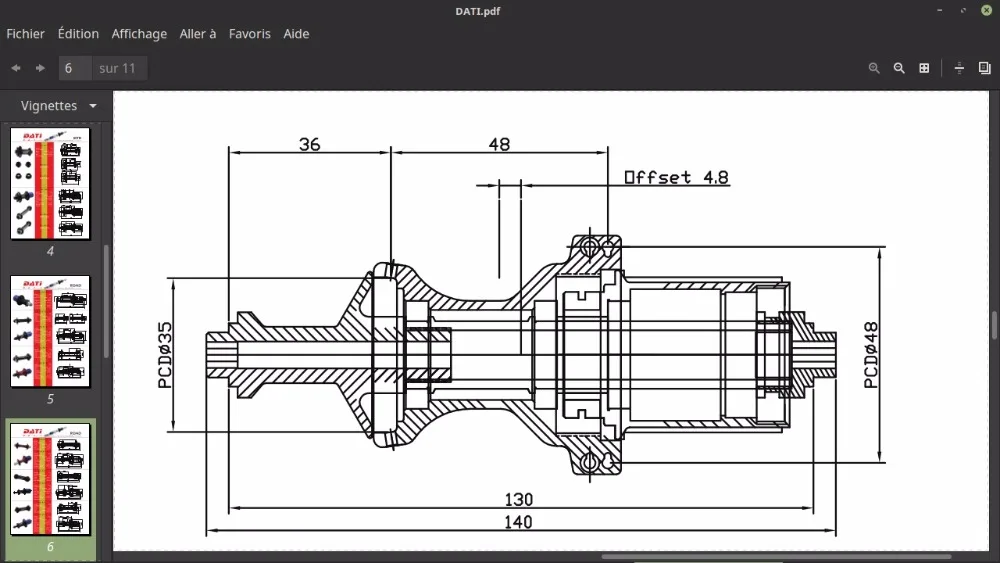Click the '140' dimension value

point(518,522)
